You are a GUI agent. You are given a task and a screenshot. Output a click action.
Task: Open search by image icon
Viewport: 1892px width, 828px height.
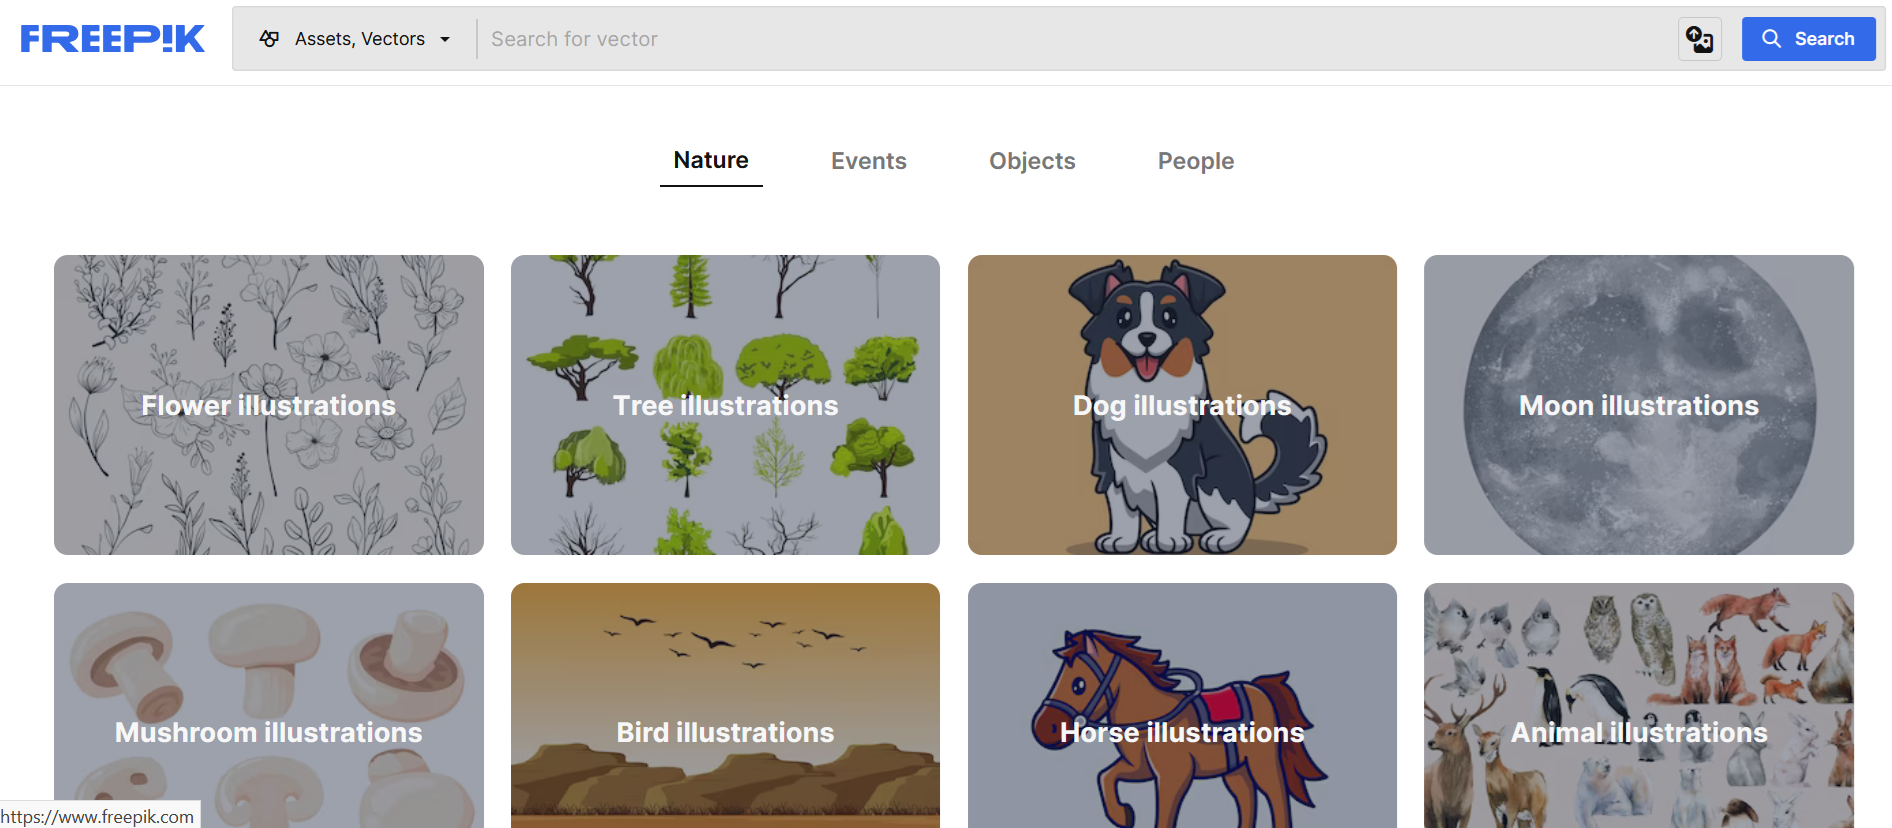(x=1700, y=39)
